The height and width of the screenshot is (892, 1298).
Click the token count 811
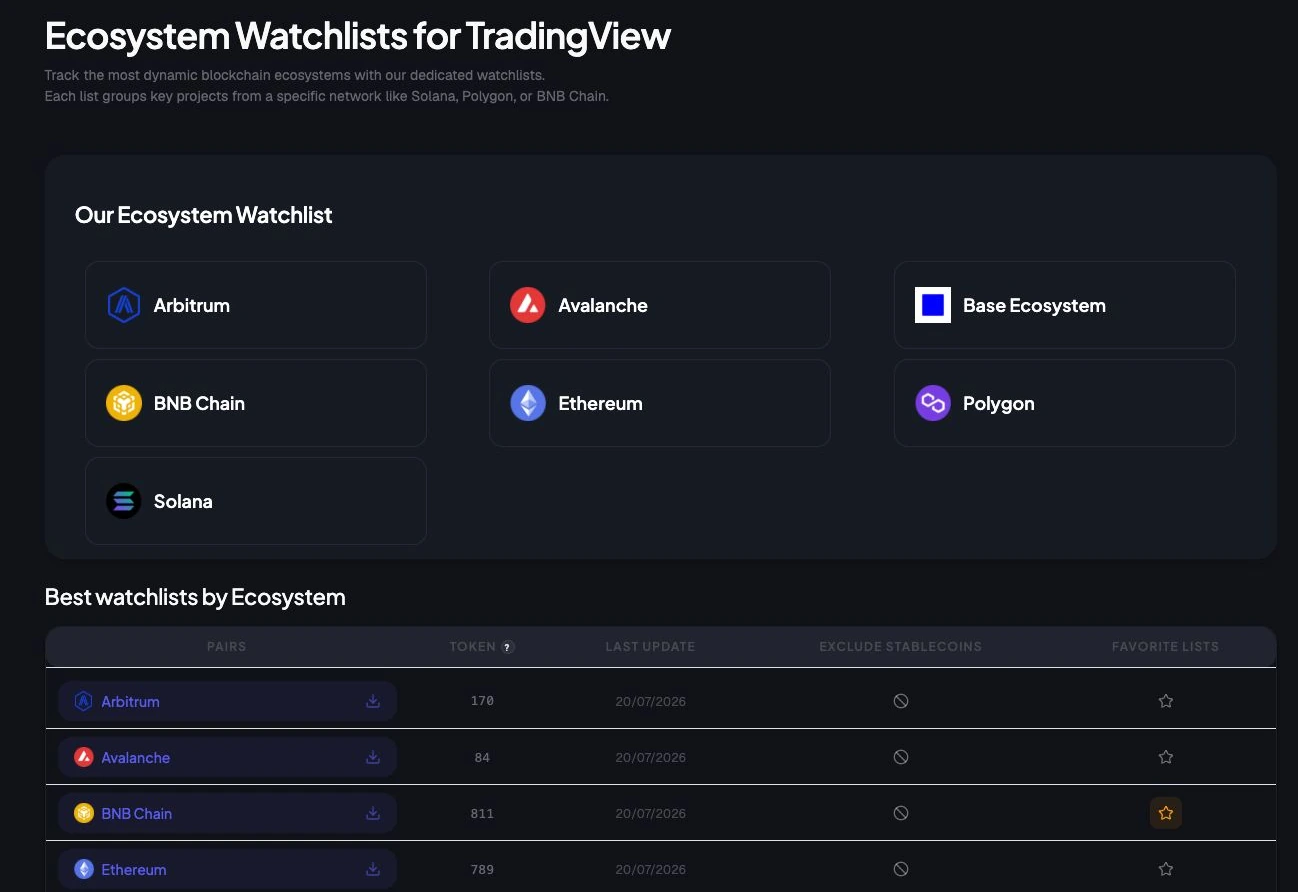482,813
